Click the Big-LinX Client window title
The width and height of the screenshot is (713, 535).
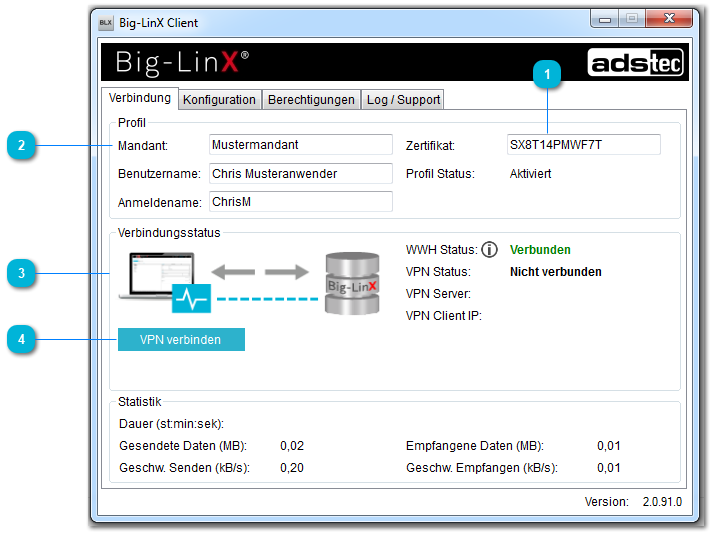(158, 23)
